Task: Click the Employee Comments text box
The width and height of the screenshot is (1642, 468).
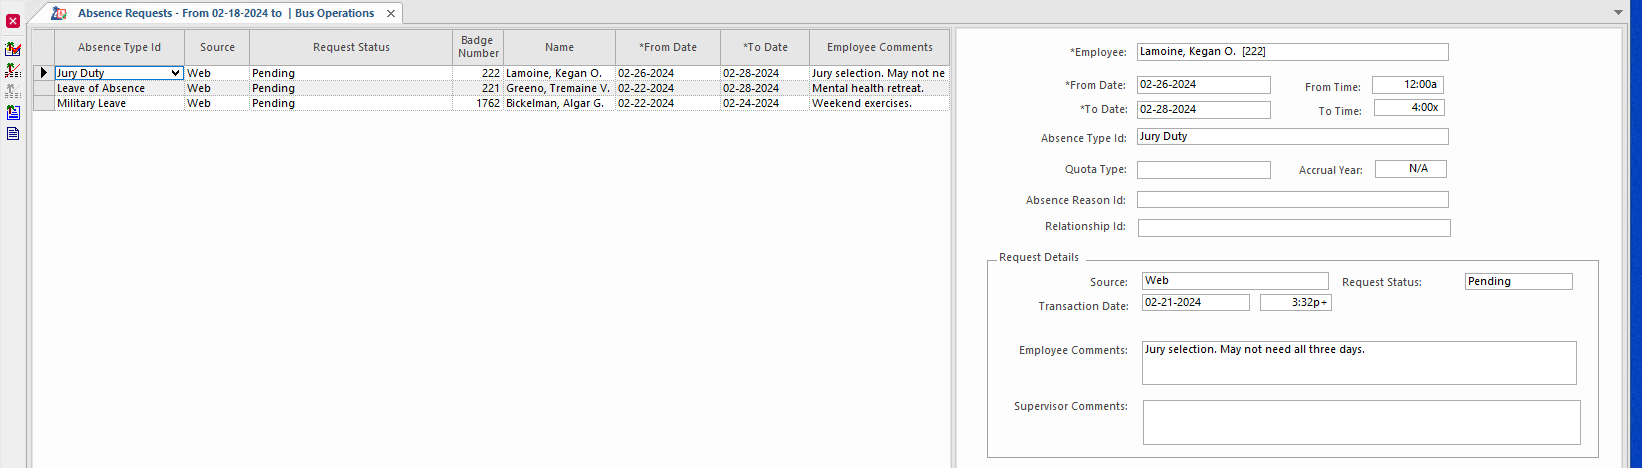Action: (1359, 363)
